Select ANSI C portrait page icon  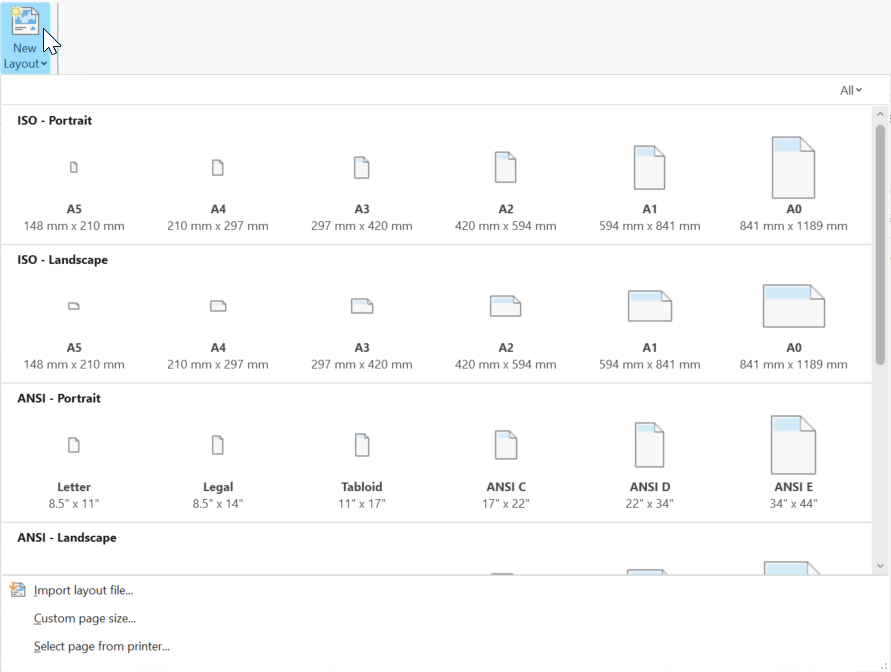pos(506,445)
